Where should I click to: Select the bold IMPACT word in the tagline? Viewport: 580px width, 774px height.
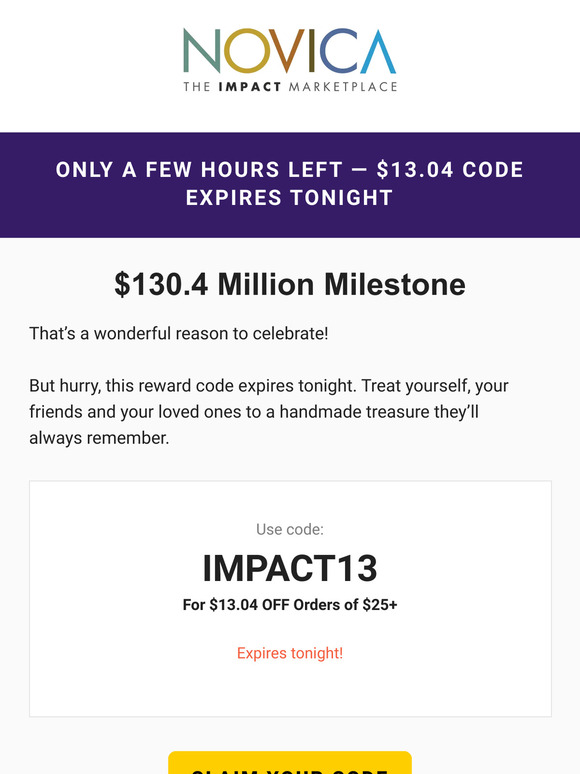click(x=250, y=87)
